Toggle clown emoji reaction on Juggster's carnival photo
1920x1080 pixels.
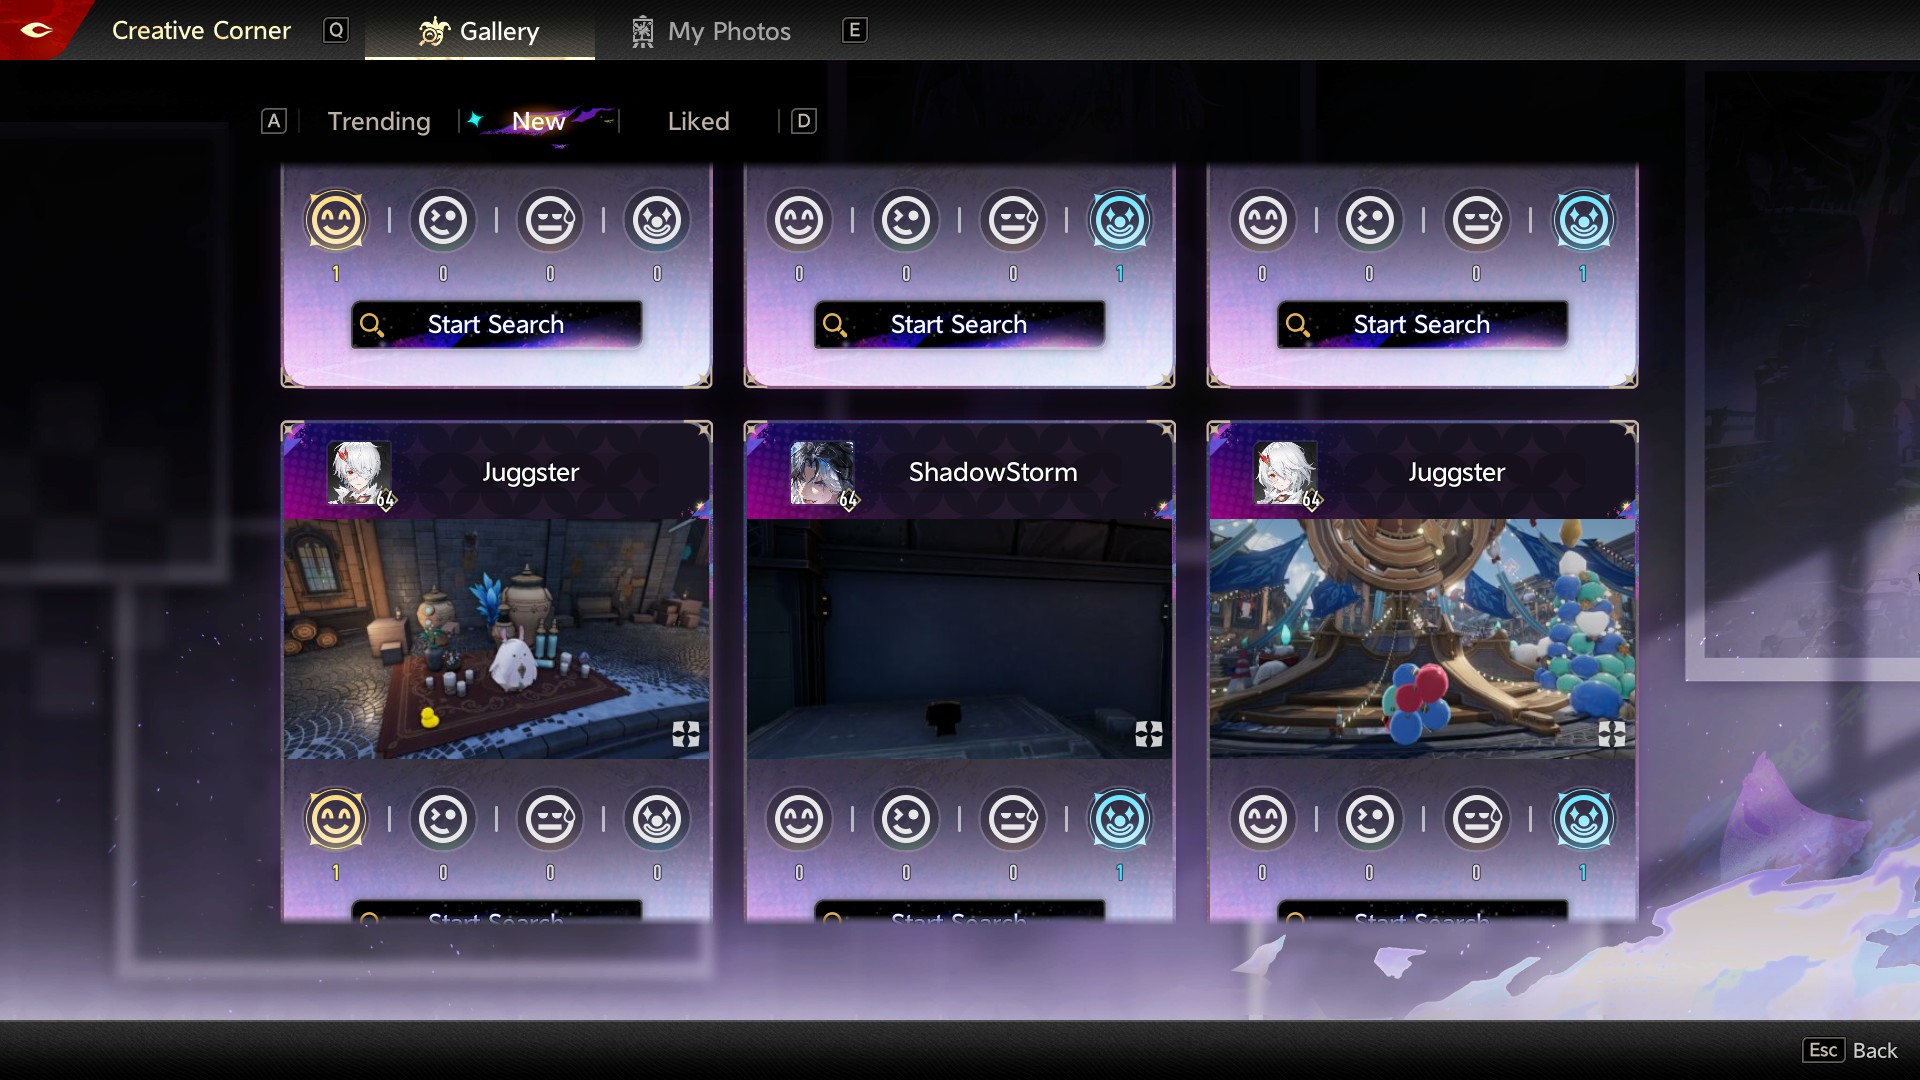(x=1583, y=819)
